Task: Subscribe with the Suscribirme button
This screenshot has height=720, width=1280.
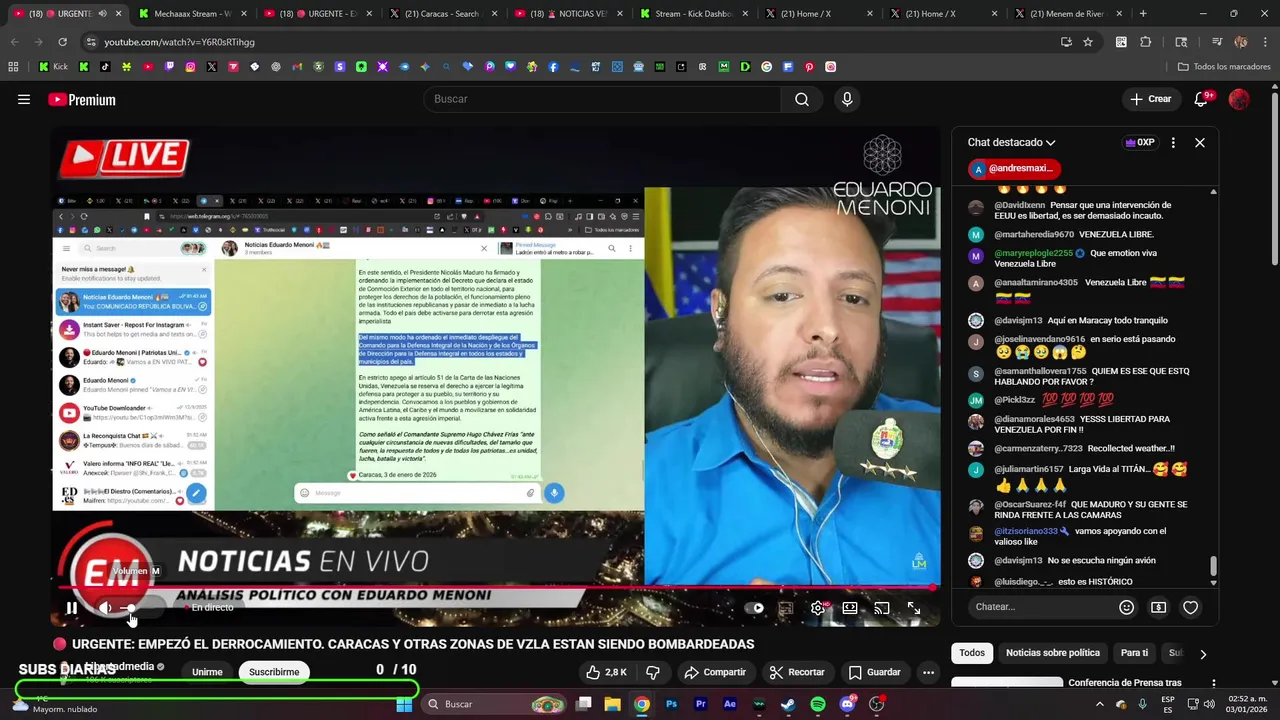Action: tap(274, 672)
